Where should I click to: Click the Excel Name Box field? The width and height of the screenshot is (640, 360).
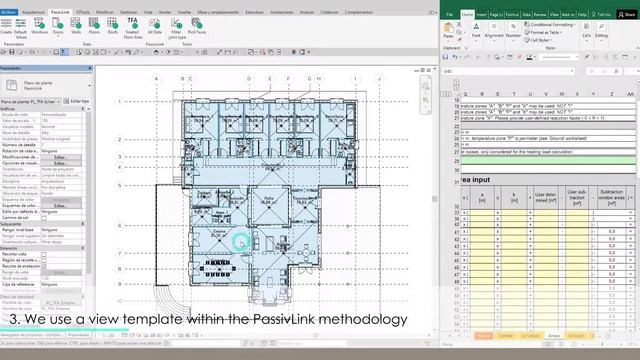(509, 71)
